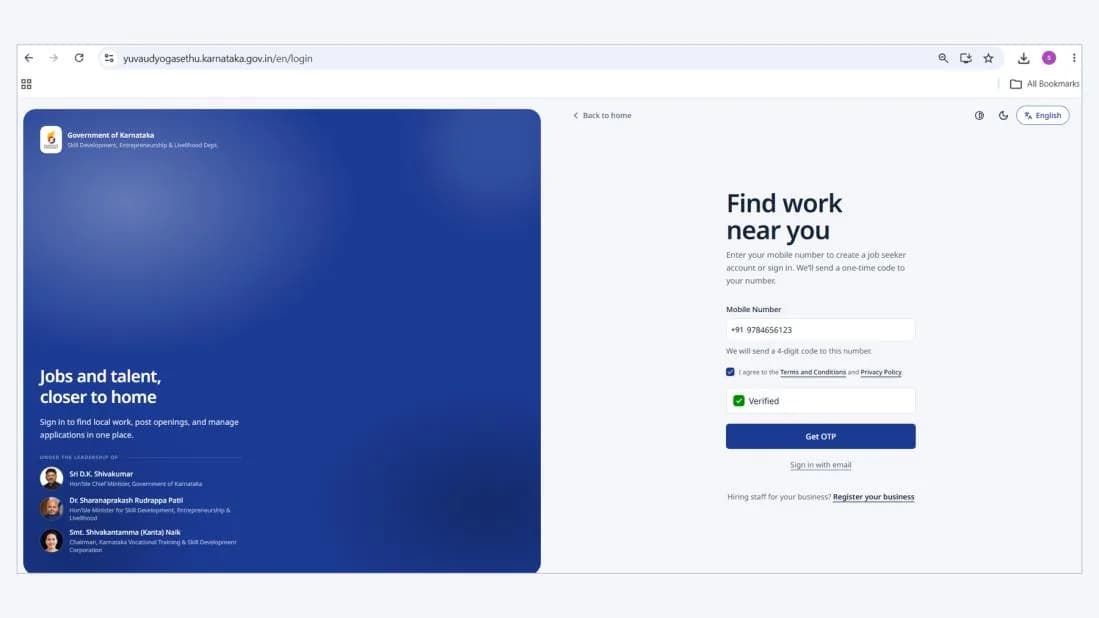Go back using the browser back arrow
Screen dimensions: 1099x618
point(29,58)
